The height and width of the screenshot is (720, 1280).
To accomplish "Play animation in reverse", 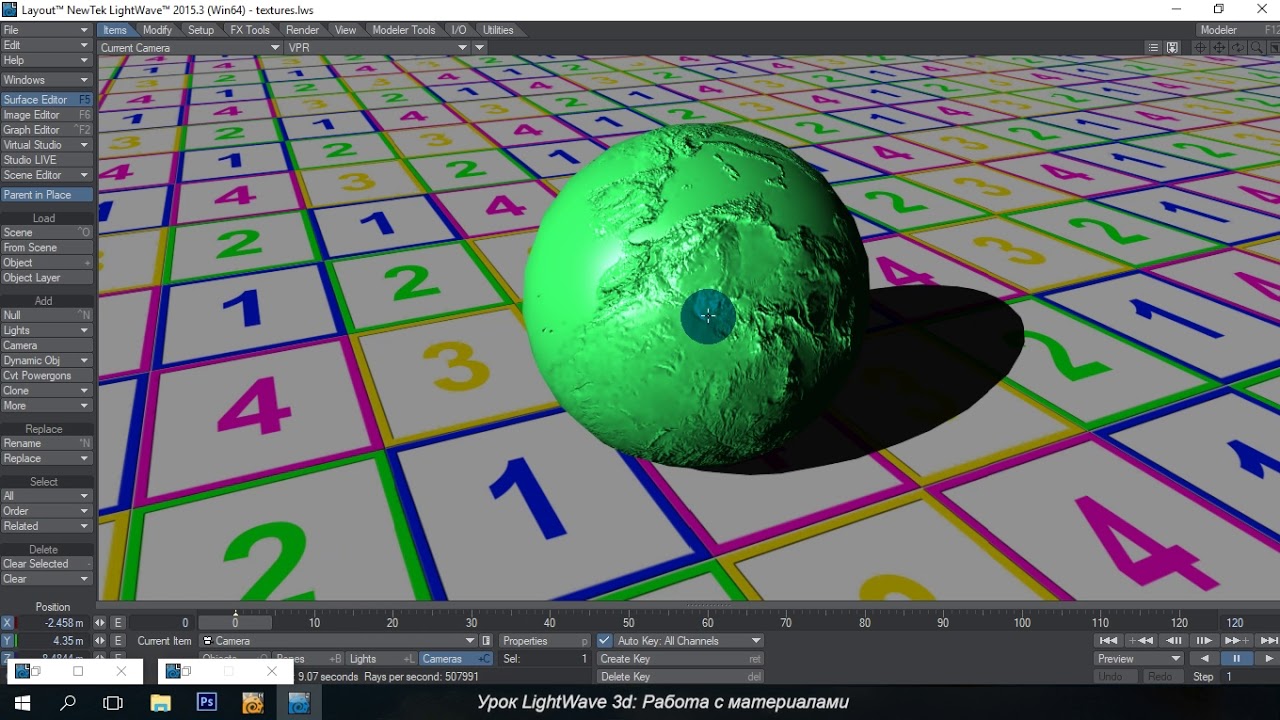I will tap(1204, 659).
